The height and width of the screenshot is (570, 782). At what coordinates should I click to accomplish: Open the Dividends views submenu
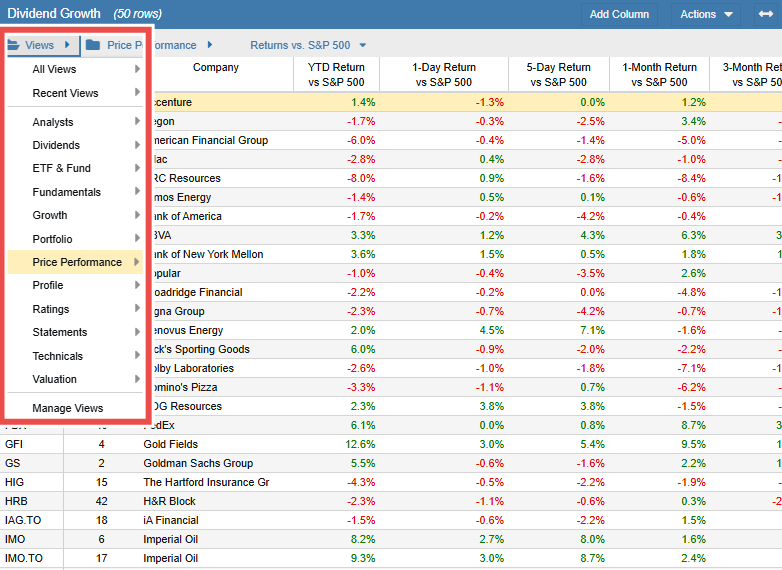pos(75,145)
